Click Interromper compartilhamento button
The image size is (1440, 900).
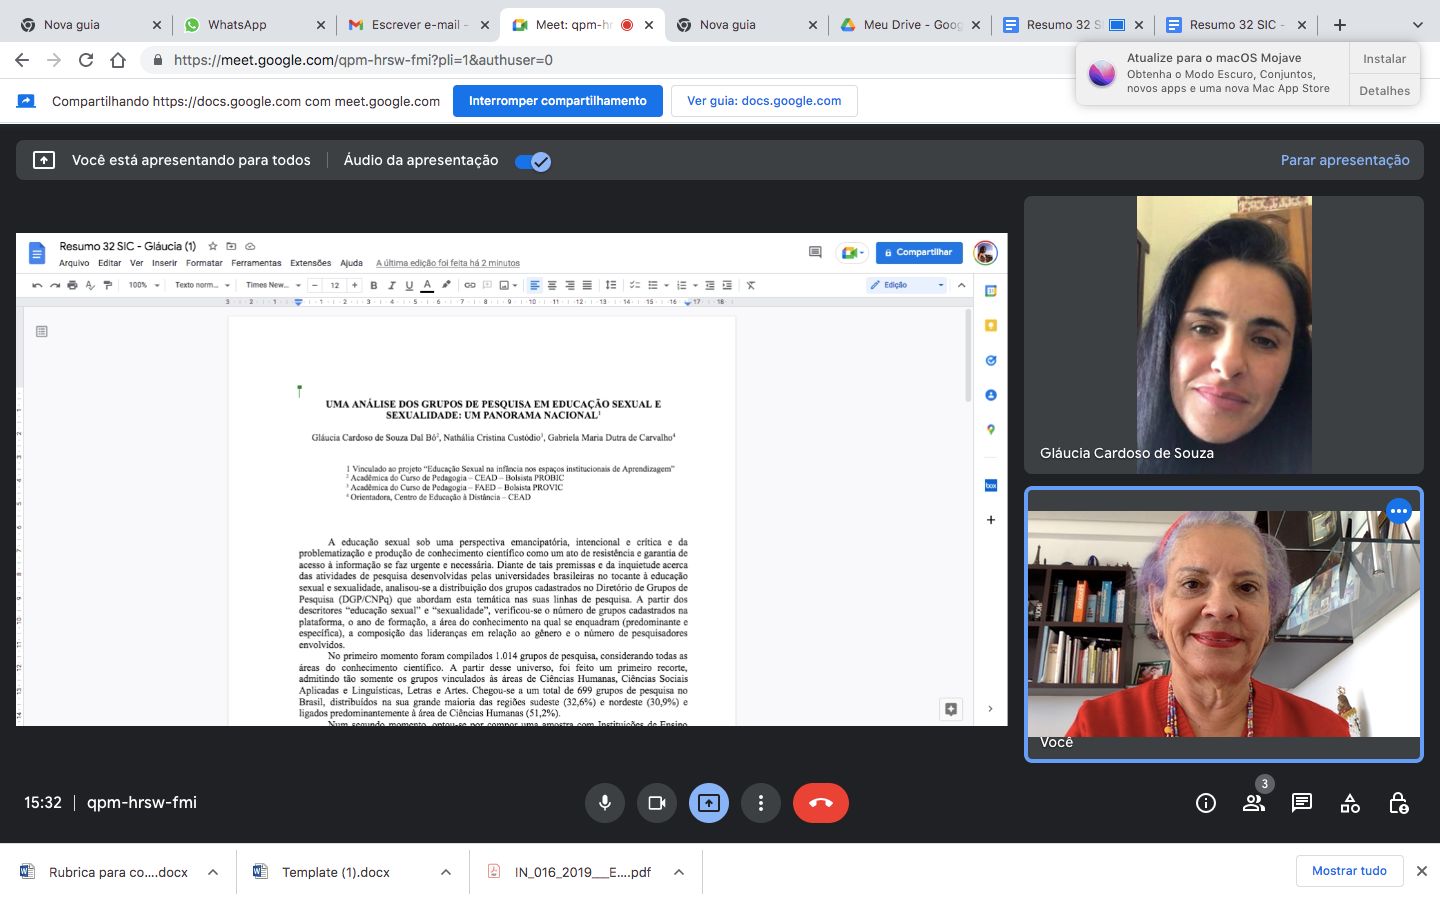pos(557,101)
